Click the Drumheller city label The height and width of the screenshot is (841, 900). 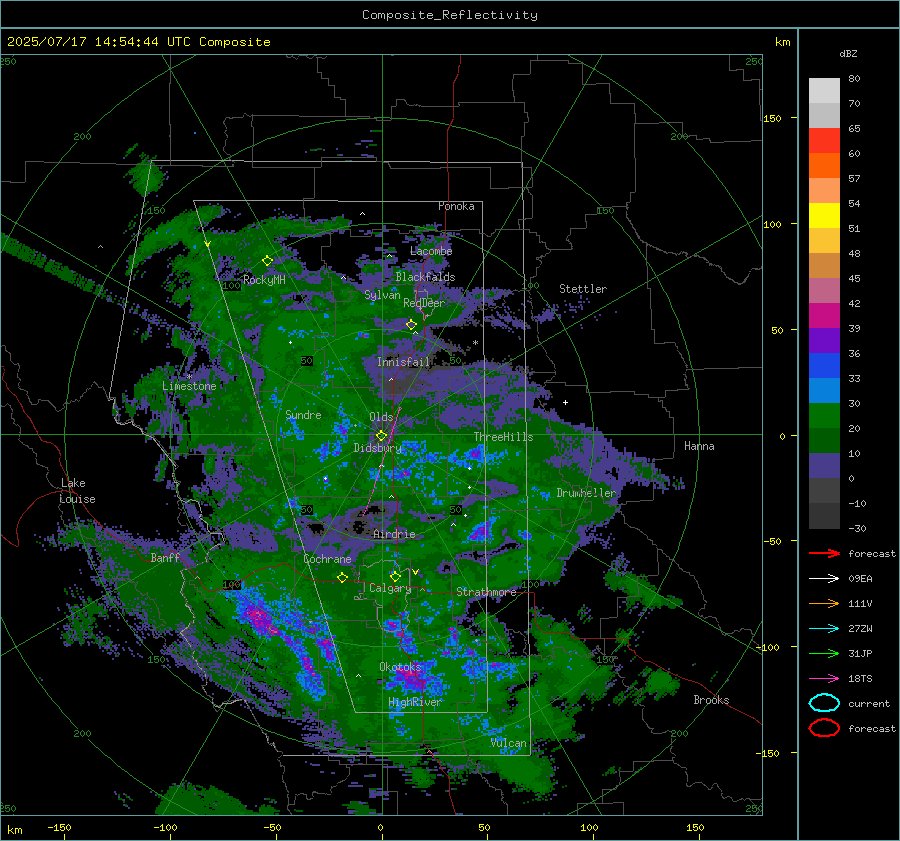(x=586, y=493)
